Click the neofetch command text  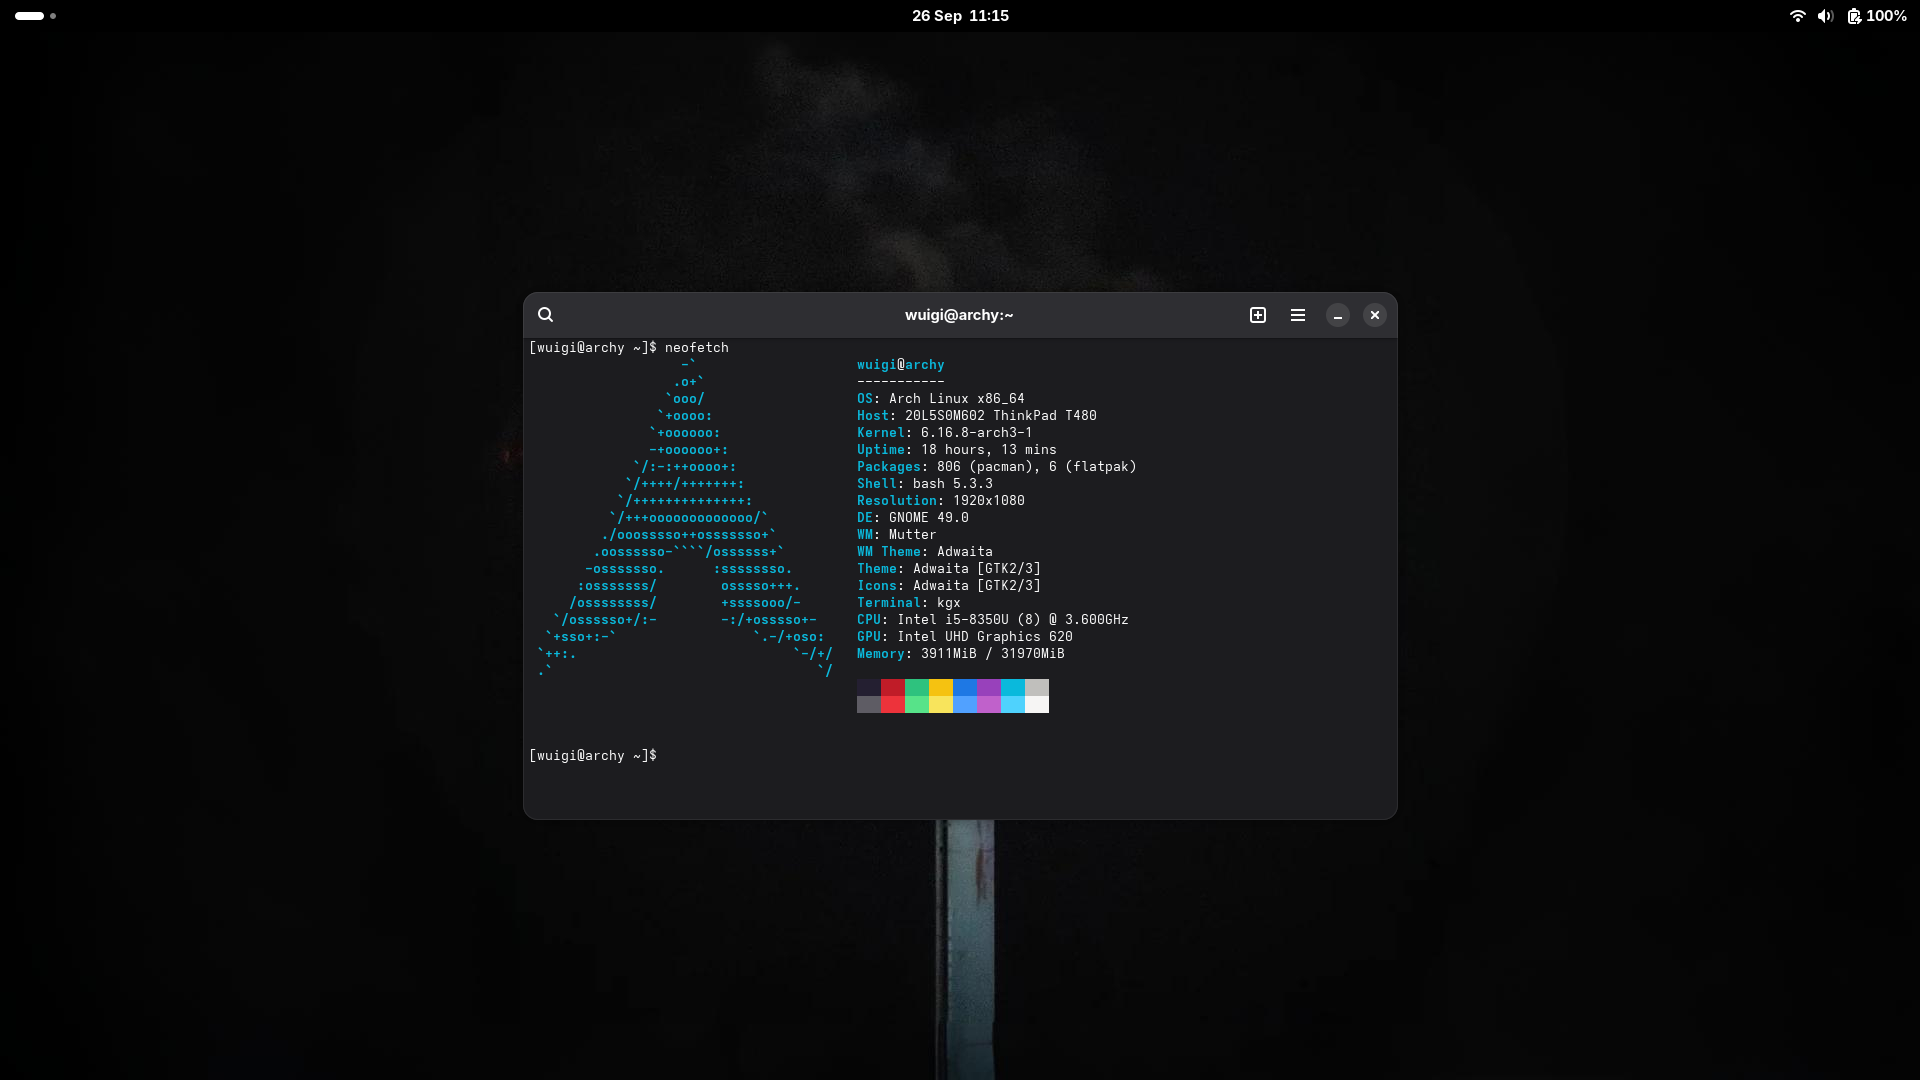click(x=697, y=348)
